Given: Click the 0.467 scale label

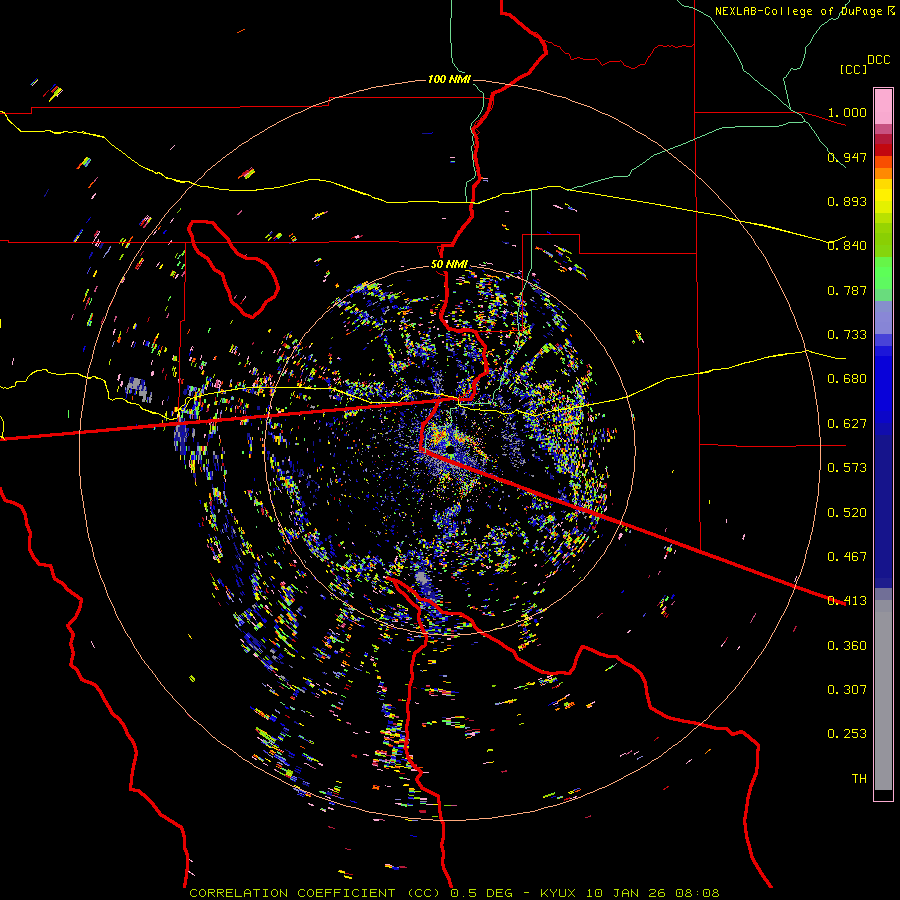Looking at the screenshot, I should [x=847, y=557].
